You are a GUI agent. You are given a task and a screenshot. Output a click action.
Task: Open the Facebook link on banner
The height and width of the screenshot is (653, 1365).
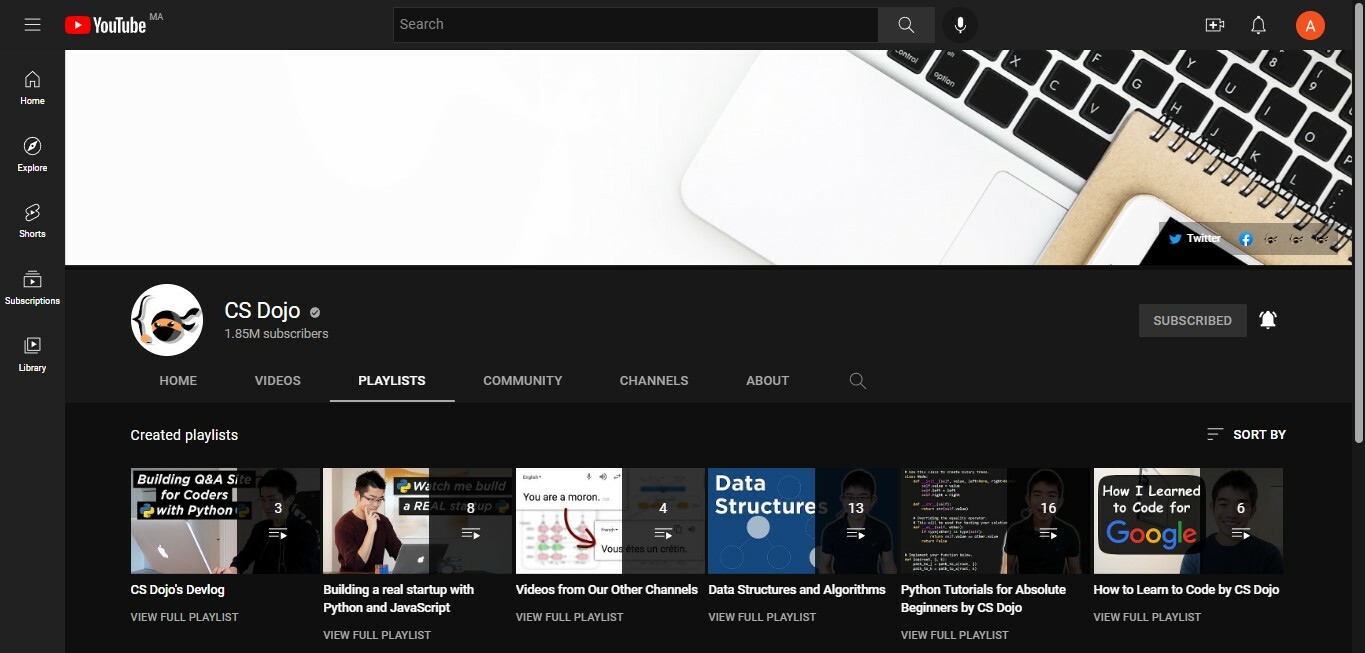tap(1246, 239)
